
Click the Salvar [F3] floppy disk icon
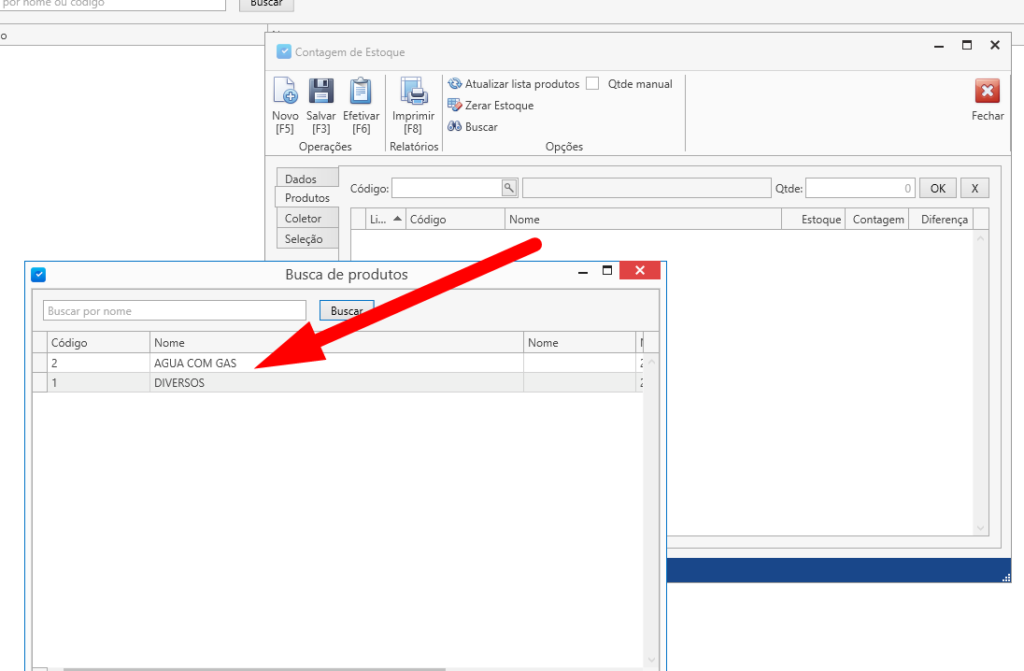(321, 92)
